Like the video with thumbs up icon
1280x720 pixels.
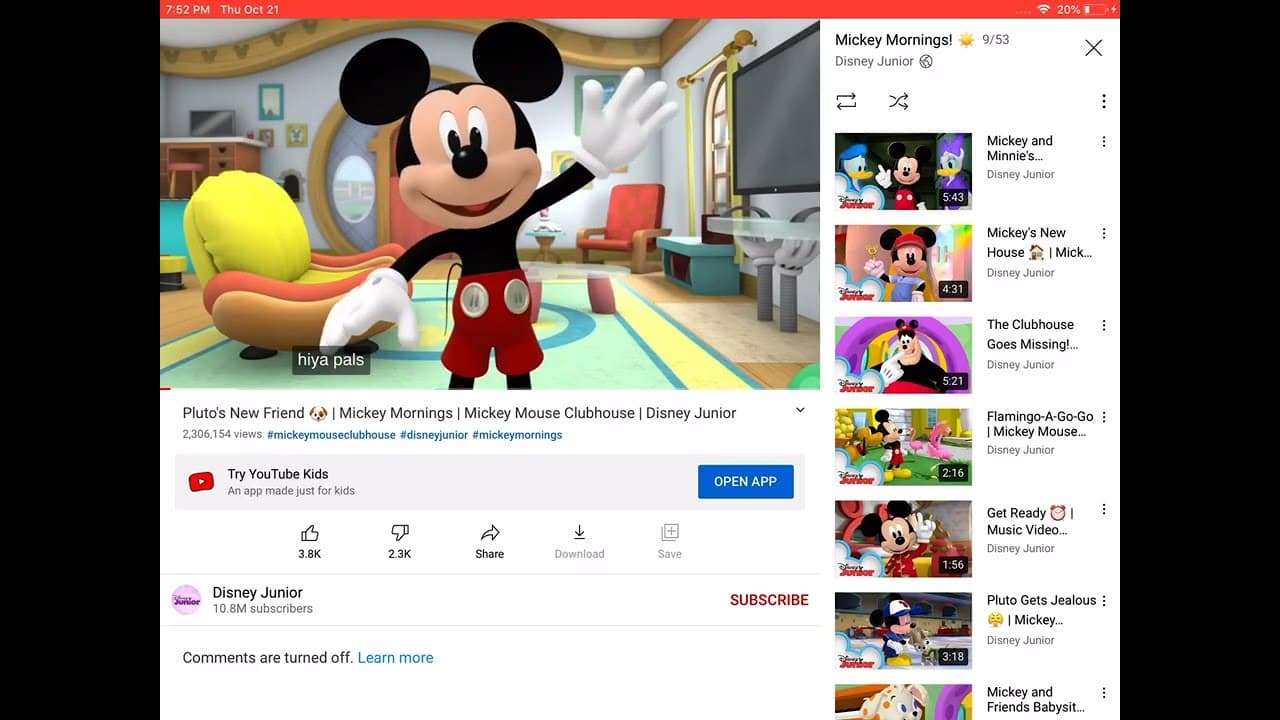(310, 533)
